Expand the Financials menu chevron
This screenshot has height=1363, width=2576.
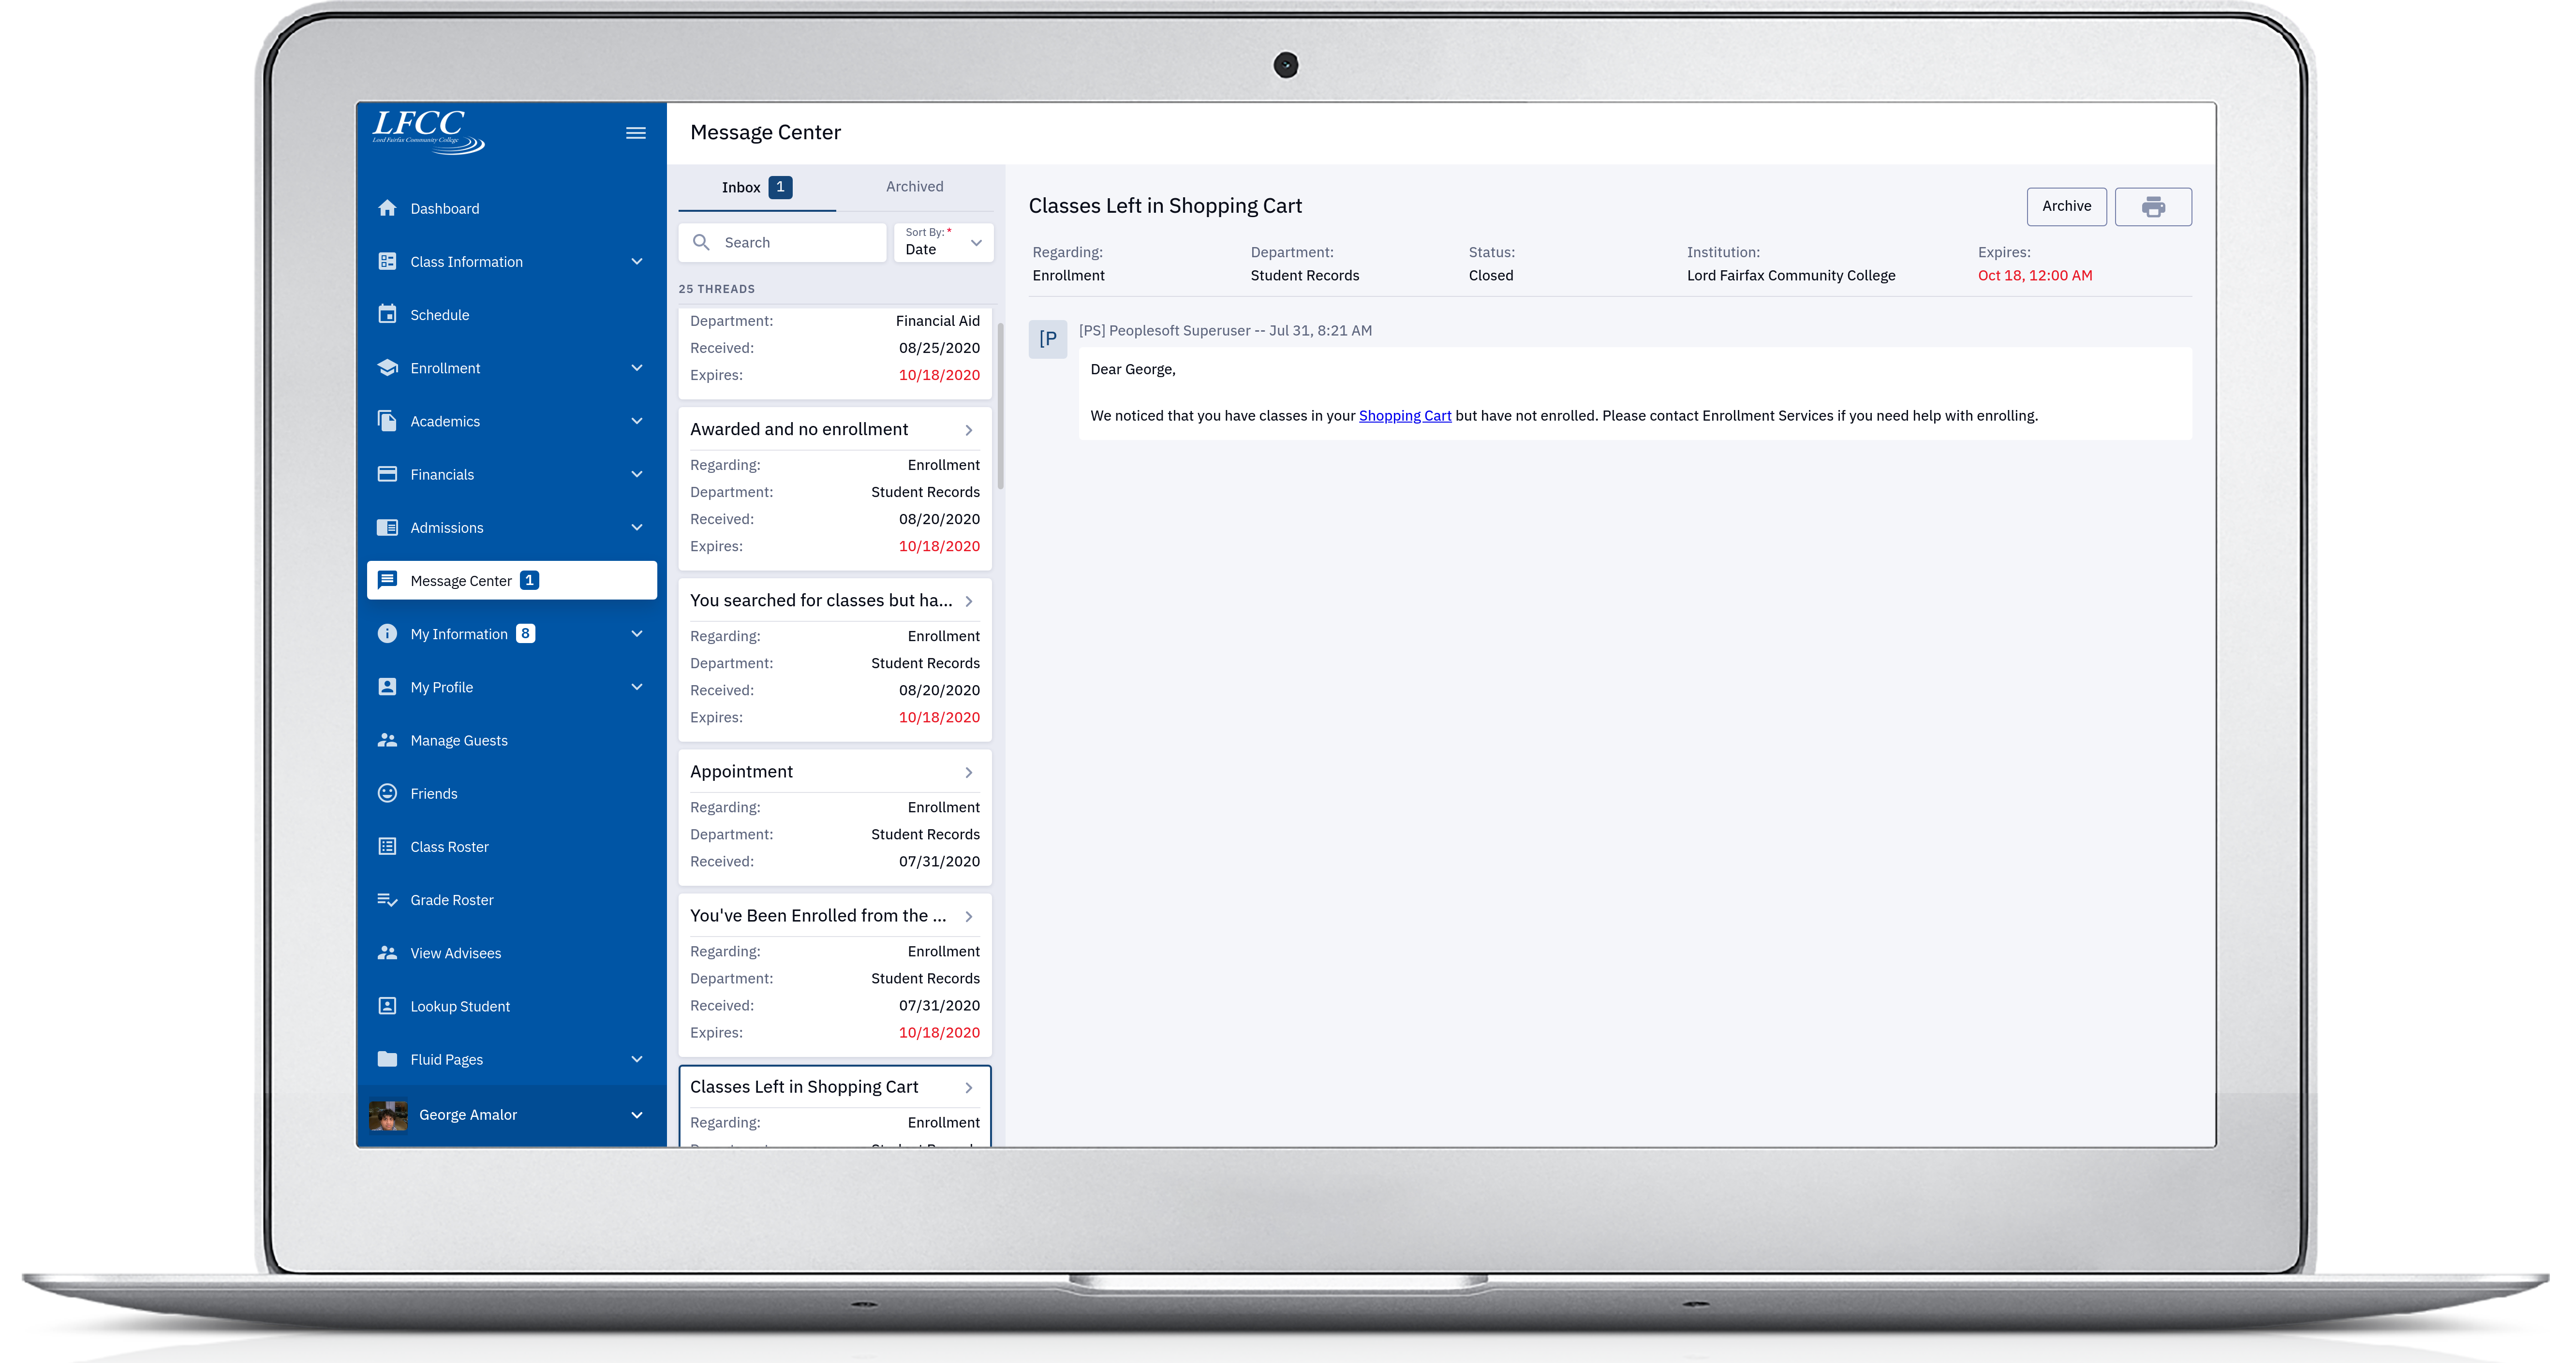637,474
